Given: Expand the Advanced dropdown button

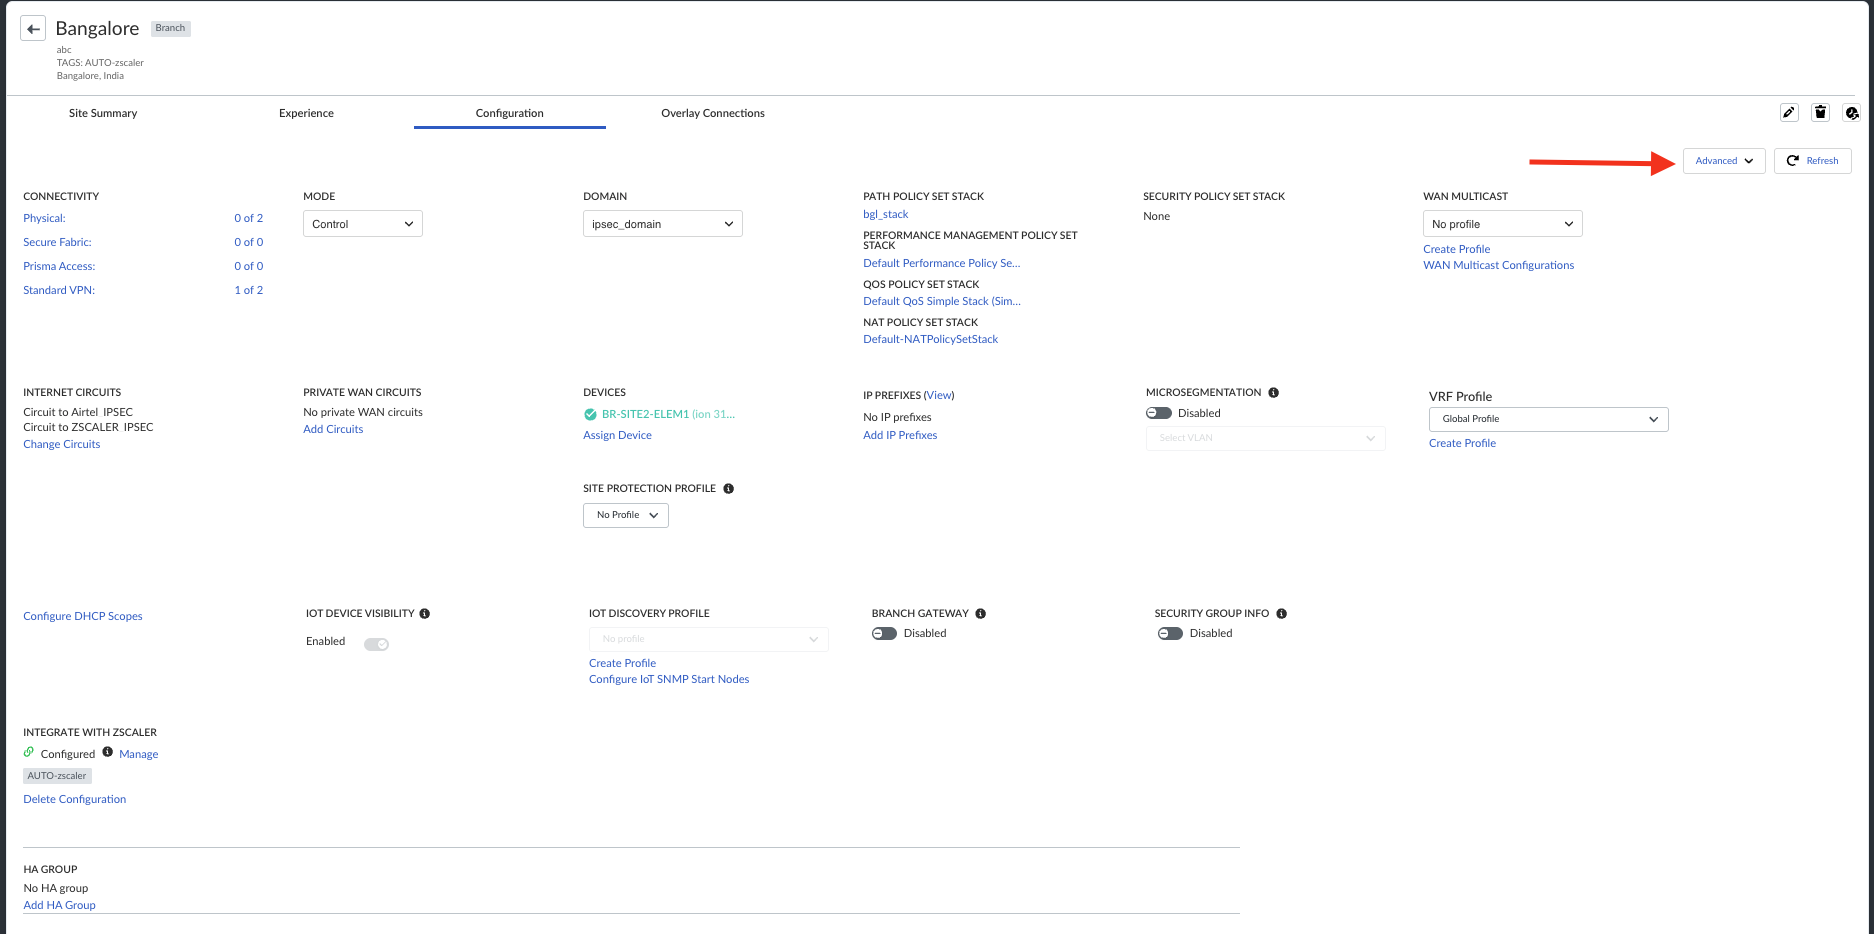Looking at the screenshot, I should (x=1724, y=161).
